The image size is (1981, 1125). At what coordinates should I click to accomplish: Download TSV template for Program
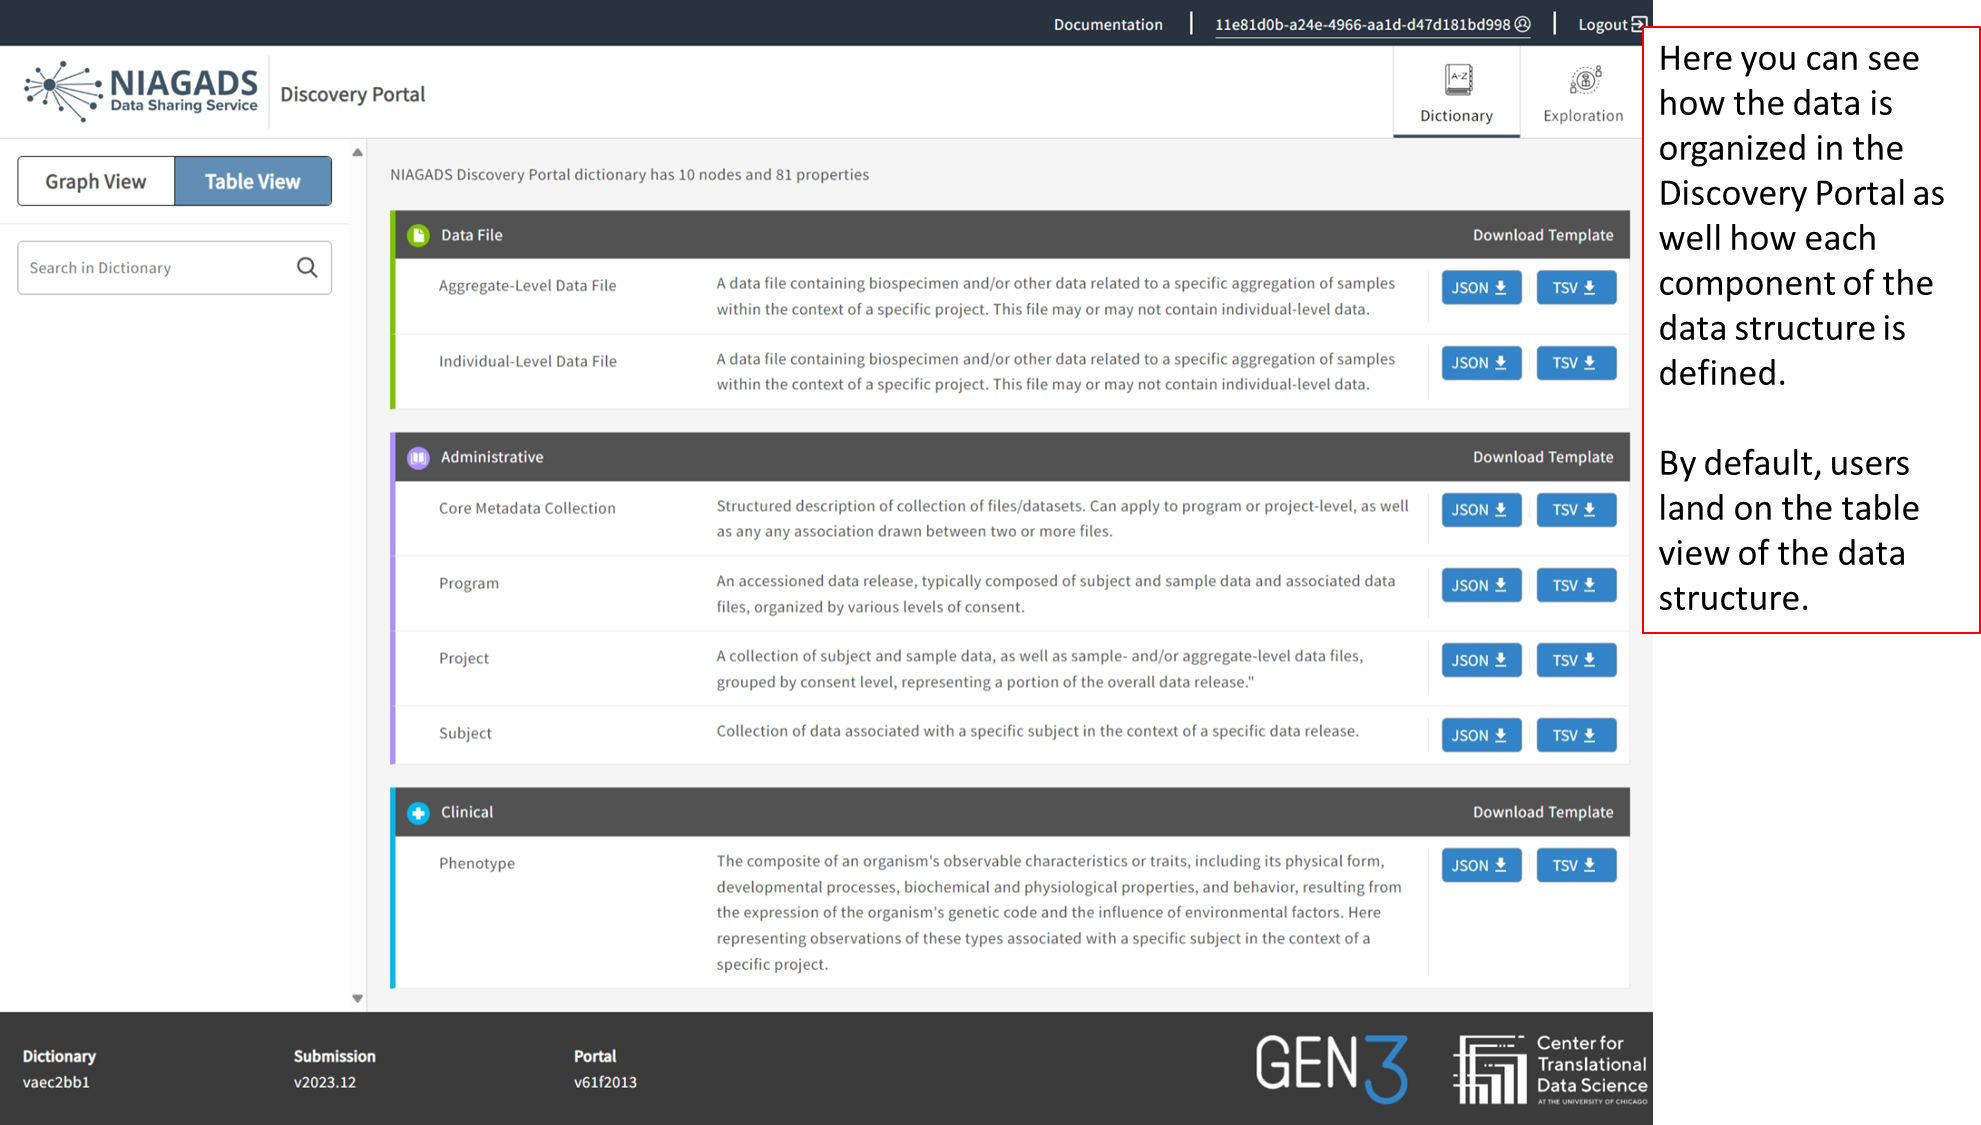(x=1575, y=585)
